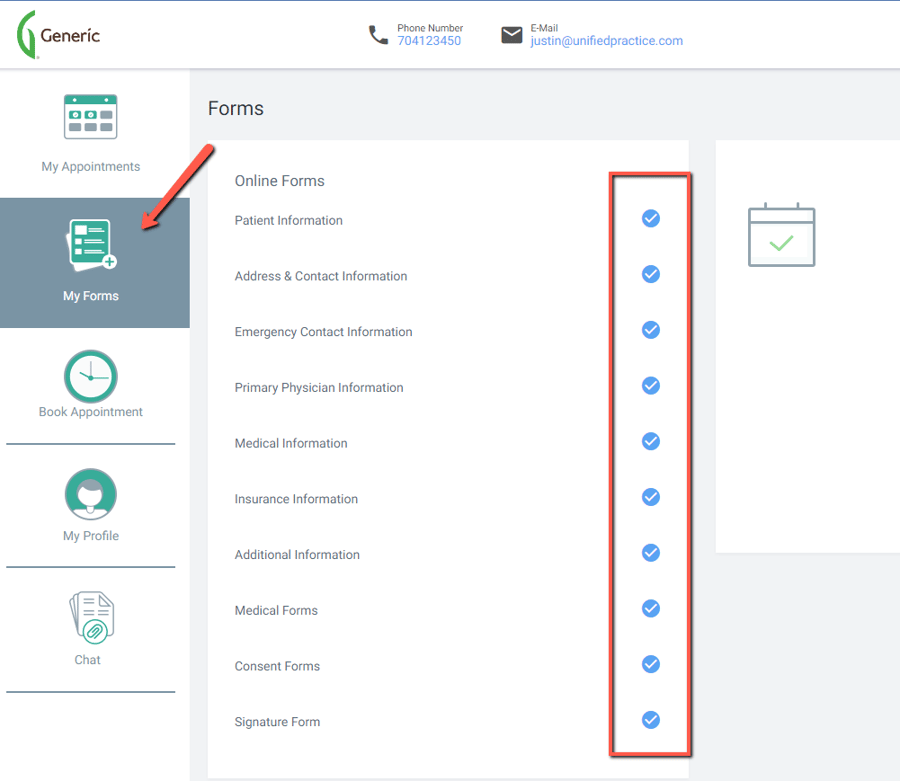Click the phone receiver icon in the header
This screenshot has height=781, width=900.
(378, 34)
